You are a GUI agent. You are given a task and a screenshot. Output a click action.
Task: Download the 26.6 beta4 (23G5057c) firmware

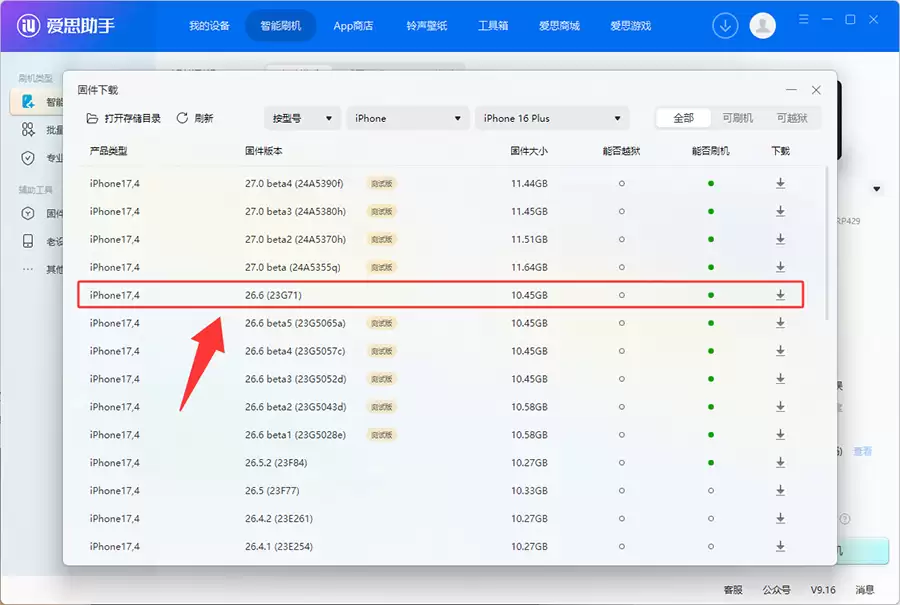(780, 351)
